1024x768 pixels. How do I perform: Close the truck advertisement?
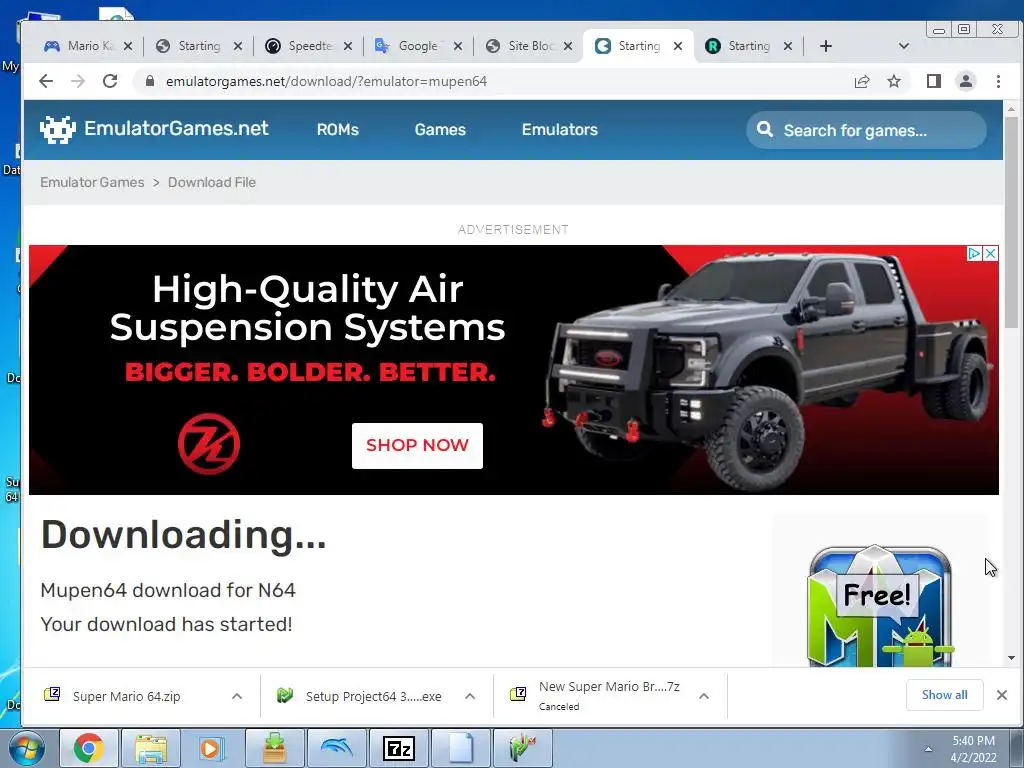[990, 253]
